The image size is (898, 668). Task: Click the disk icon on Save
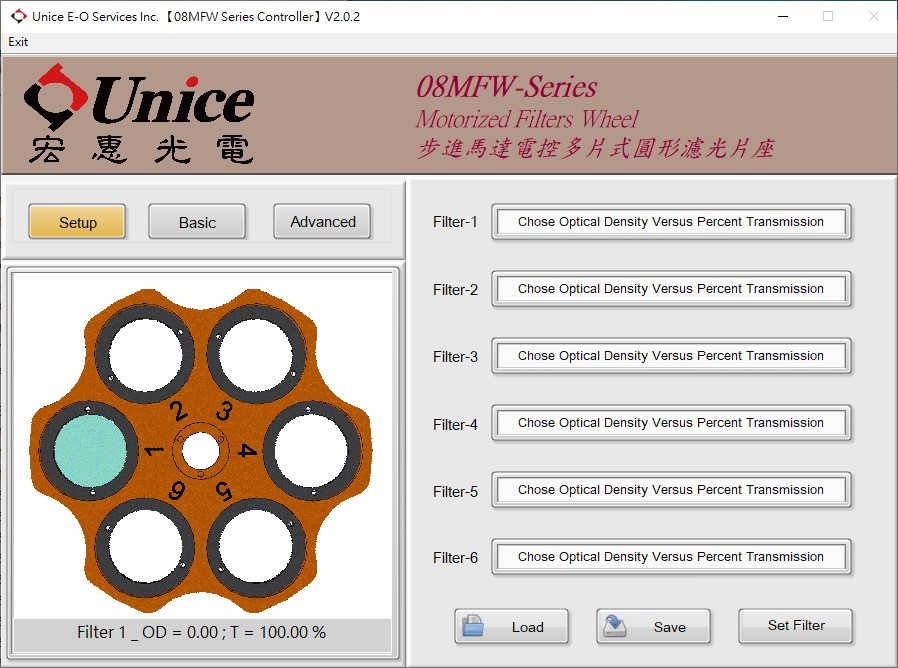coord(615,626)
